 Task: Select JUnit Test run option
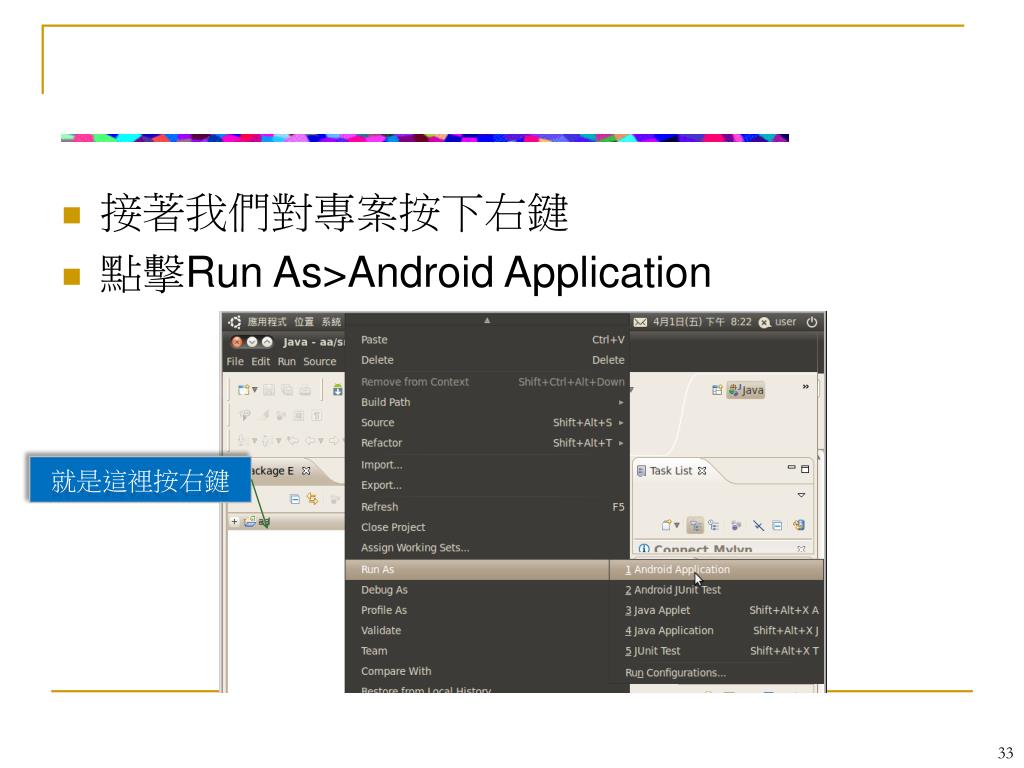[x=716, y=650]
